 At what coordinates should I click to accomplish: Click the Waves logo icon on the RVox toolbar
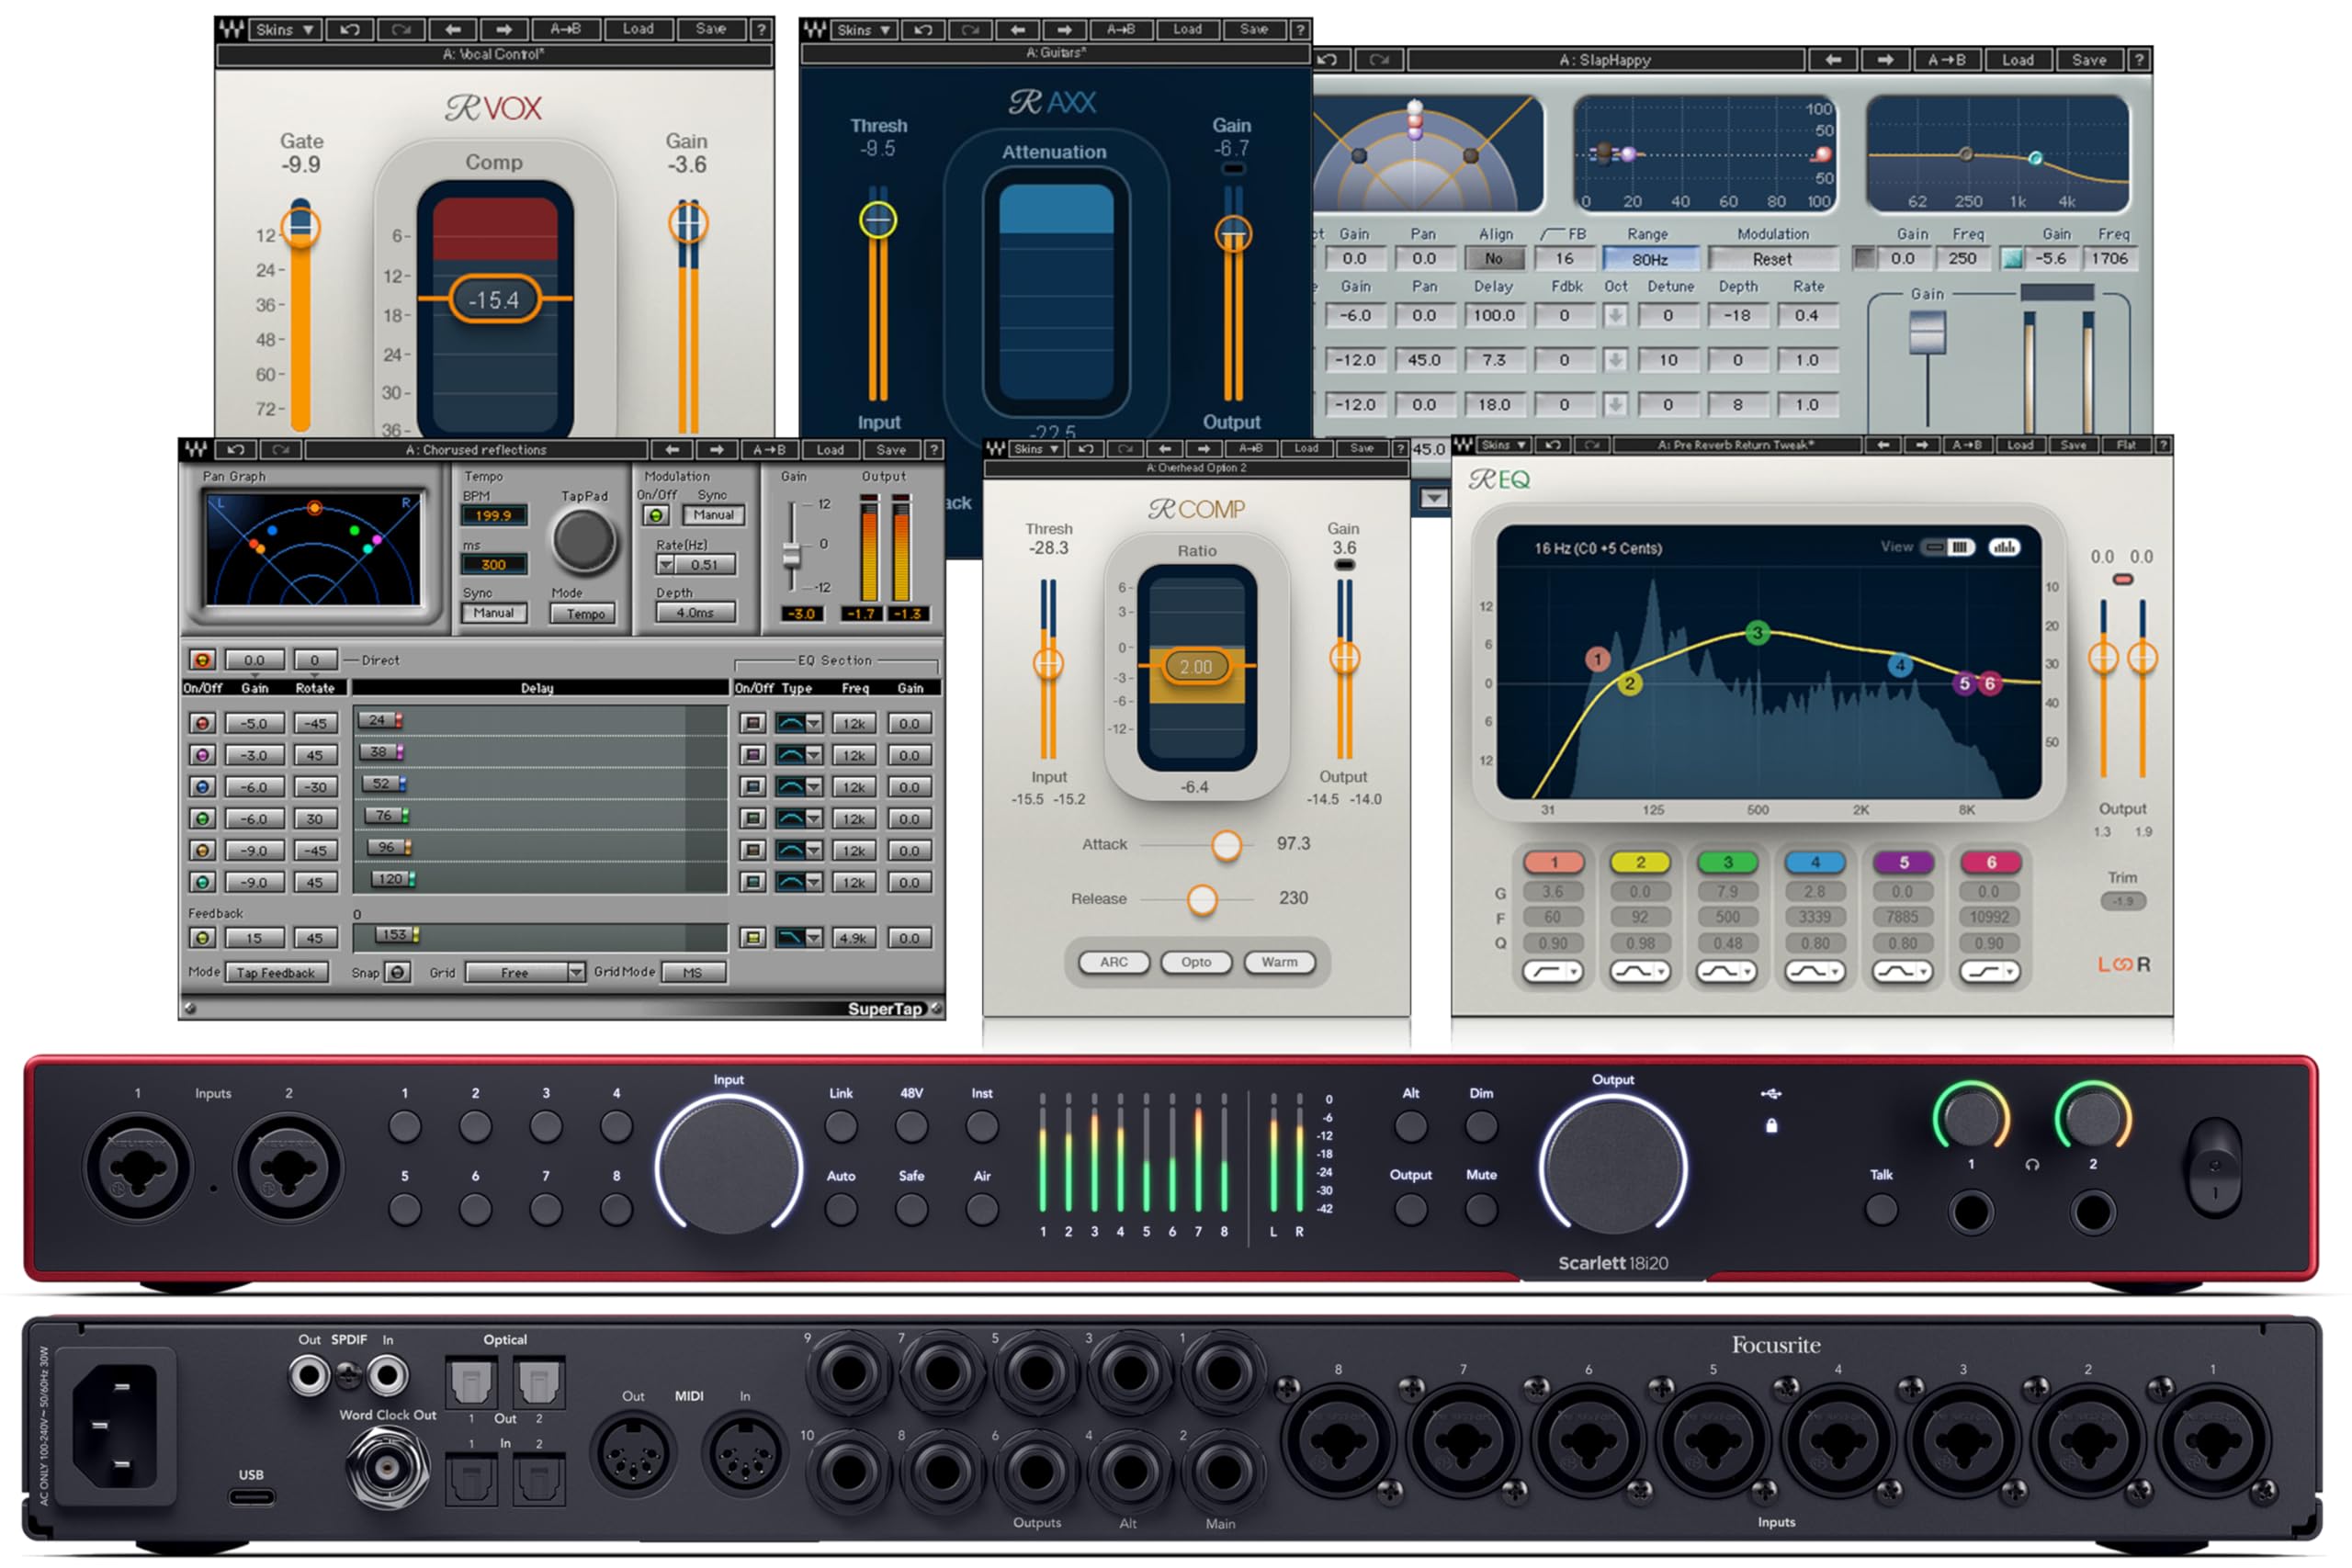[x=232, y=29]
